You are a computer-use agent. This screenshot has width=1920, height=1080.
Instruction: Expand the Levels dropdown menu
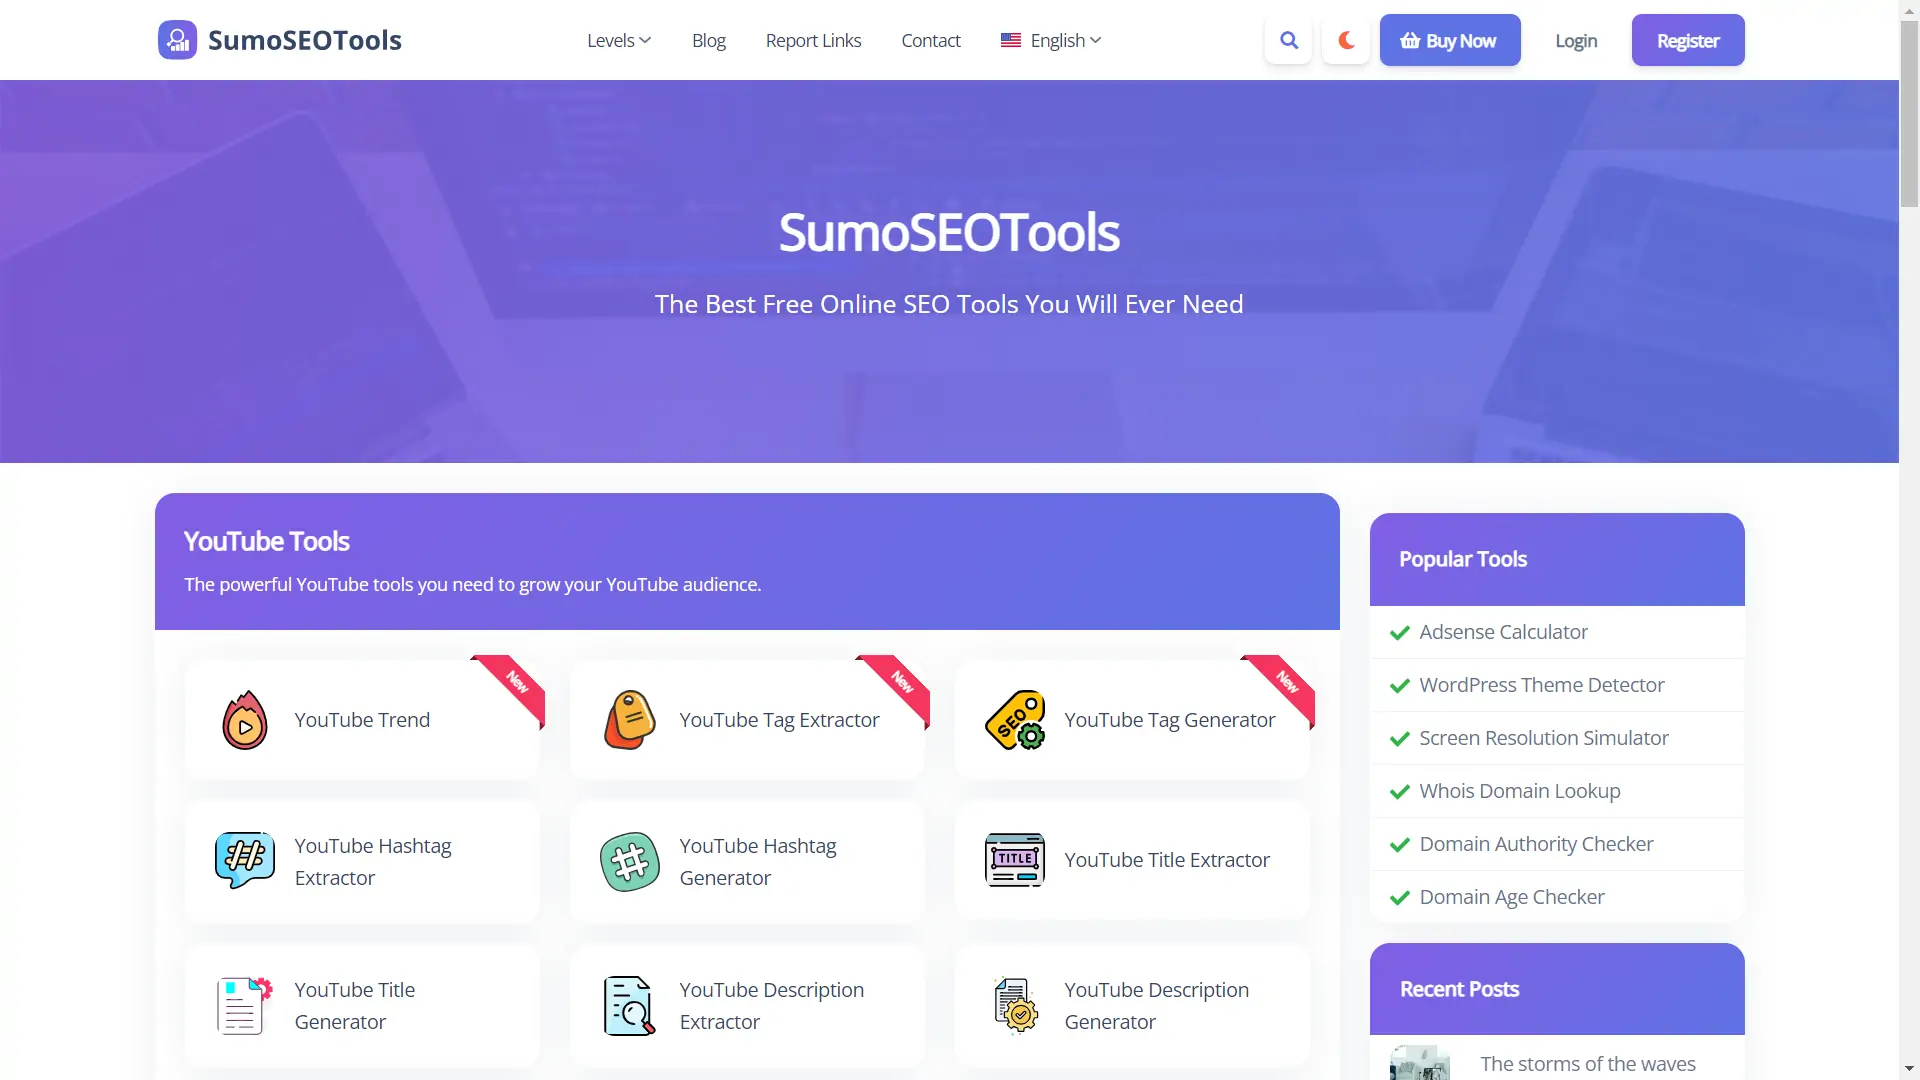coord(618,40)
